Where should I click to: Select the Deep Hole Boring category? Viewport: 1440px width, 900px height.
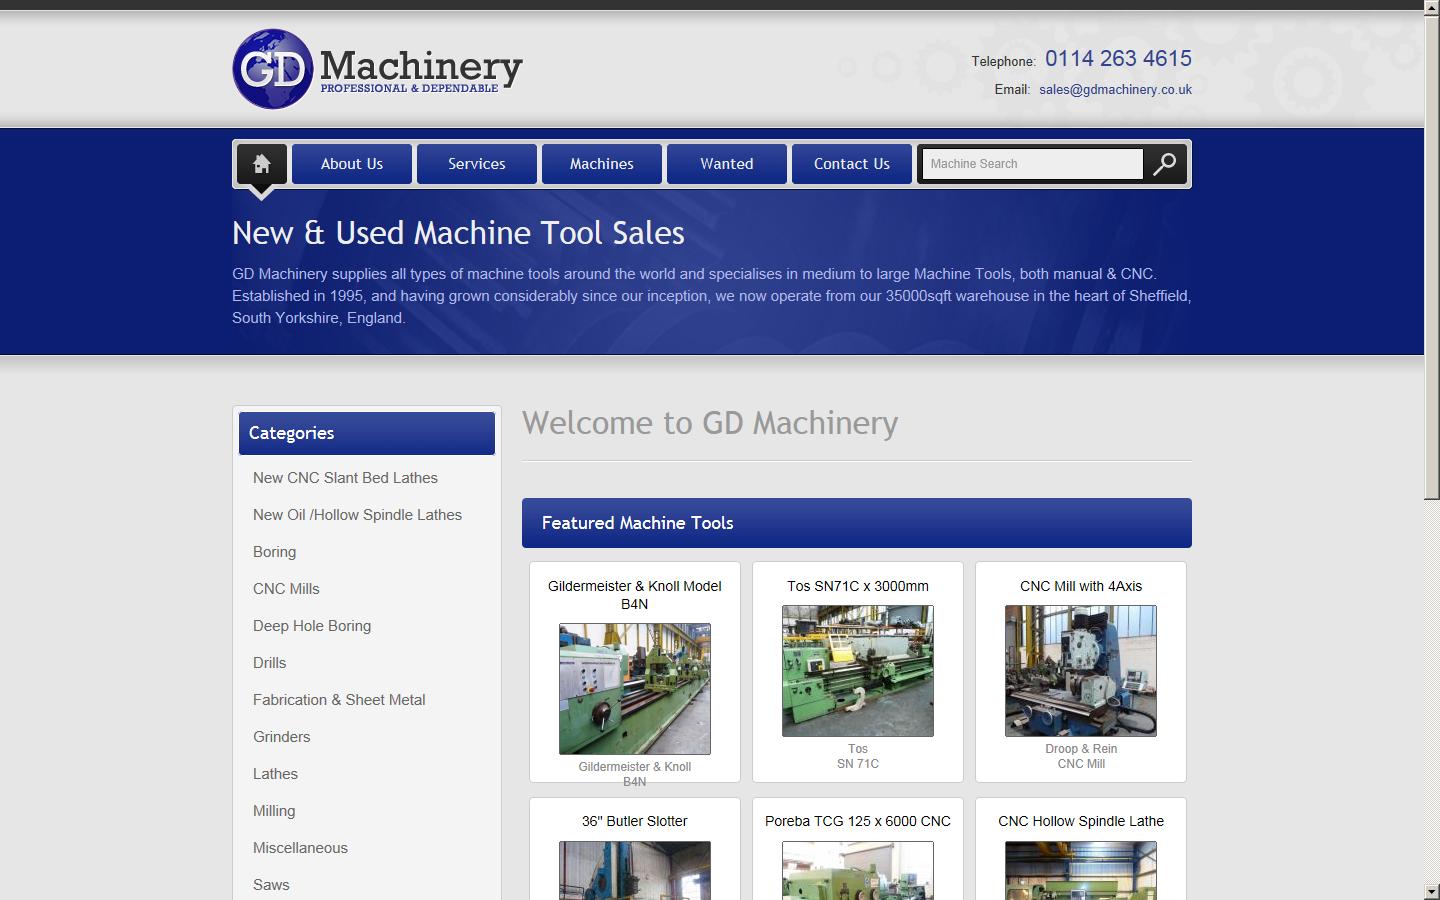point(312,626)
